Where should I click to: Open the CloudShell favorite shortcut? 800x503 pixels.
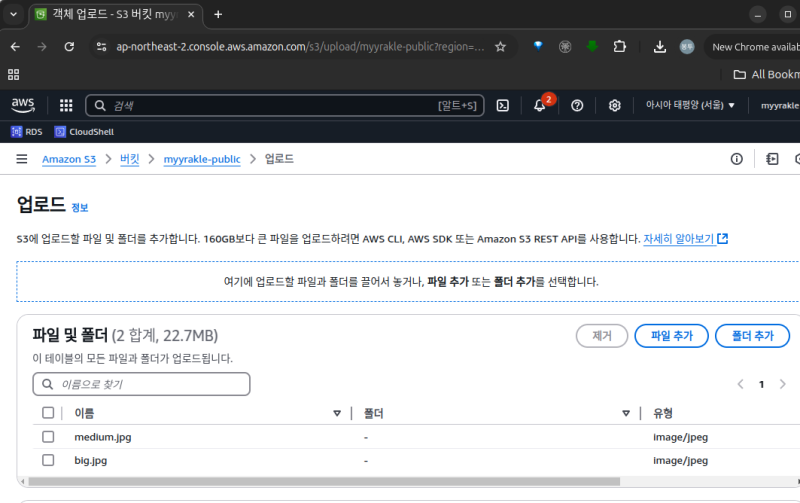coord(84,132)
